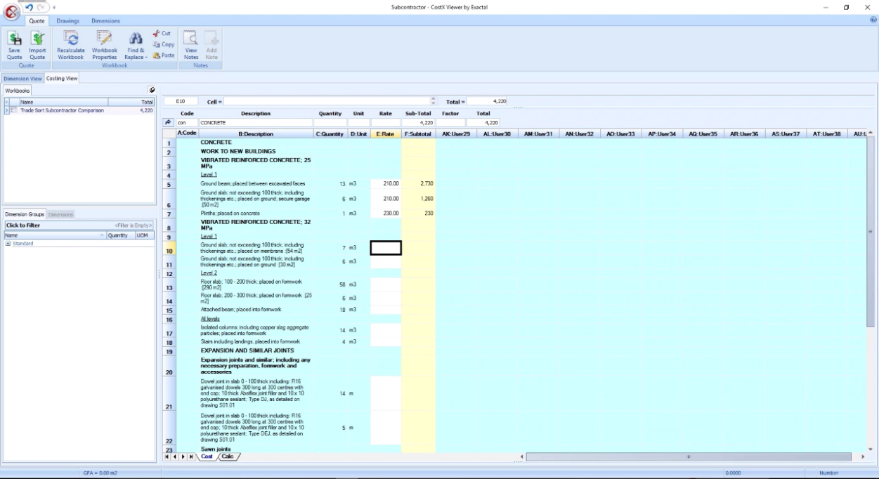The image size is (879, 479).
Task: Click the cell reference box showing E10
Action: pos(181,102)
